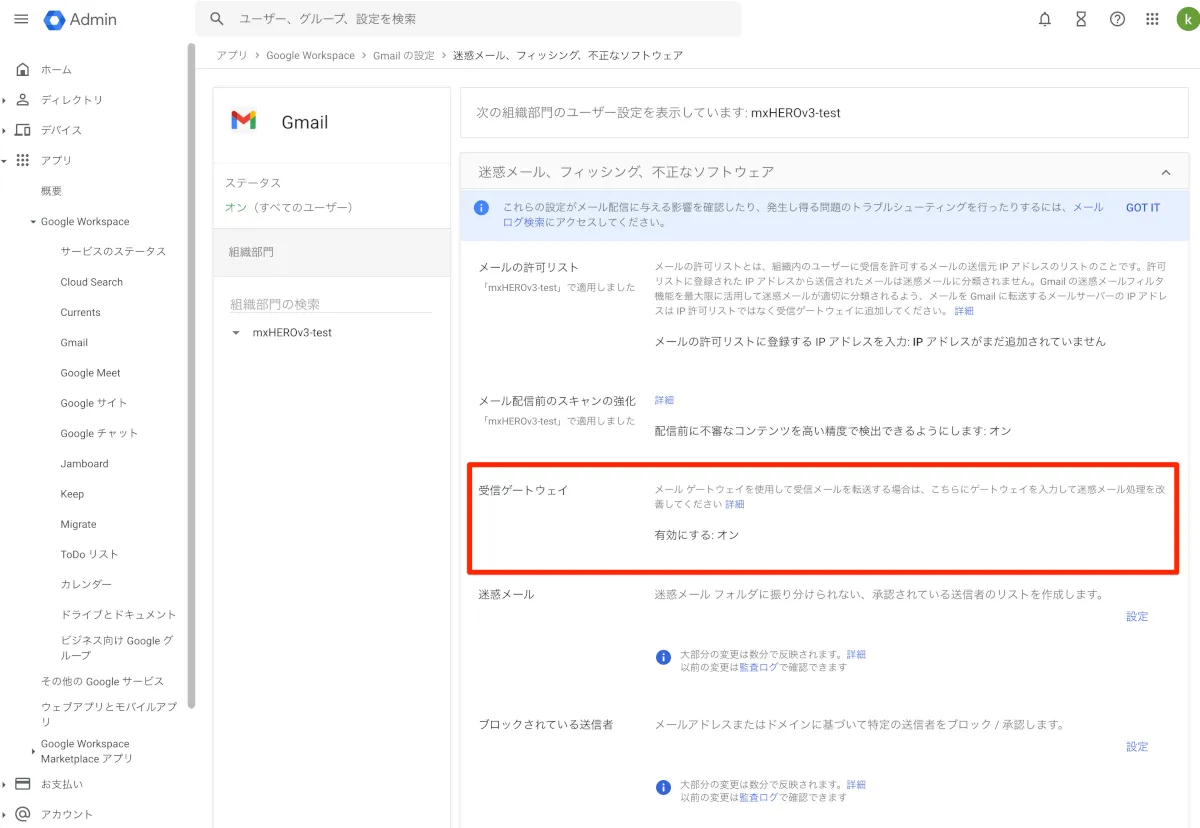Click 詳細 link for メール配信前のスキャンの強化
Image resolution: width=1200 pixels, height=828 pixels.
(664, 400)
